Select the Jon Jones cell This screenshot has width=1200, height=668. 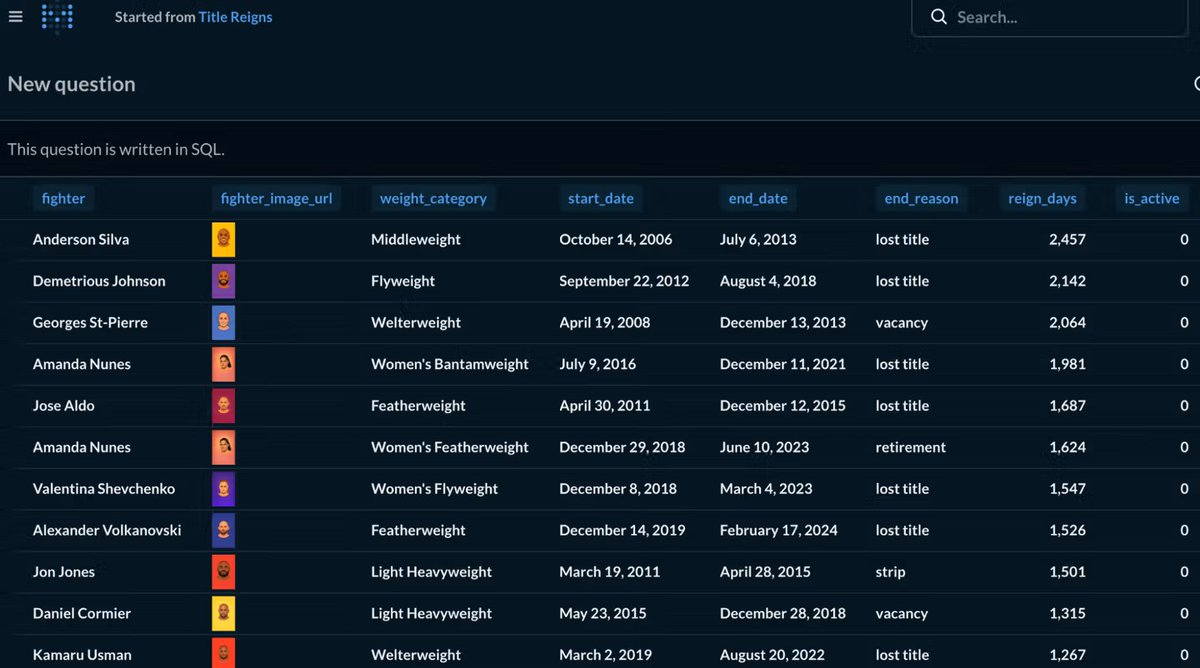point(64,572)
